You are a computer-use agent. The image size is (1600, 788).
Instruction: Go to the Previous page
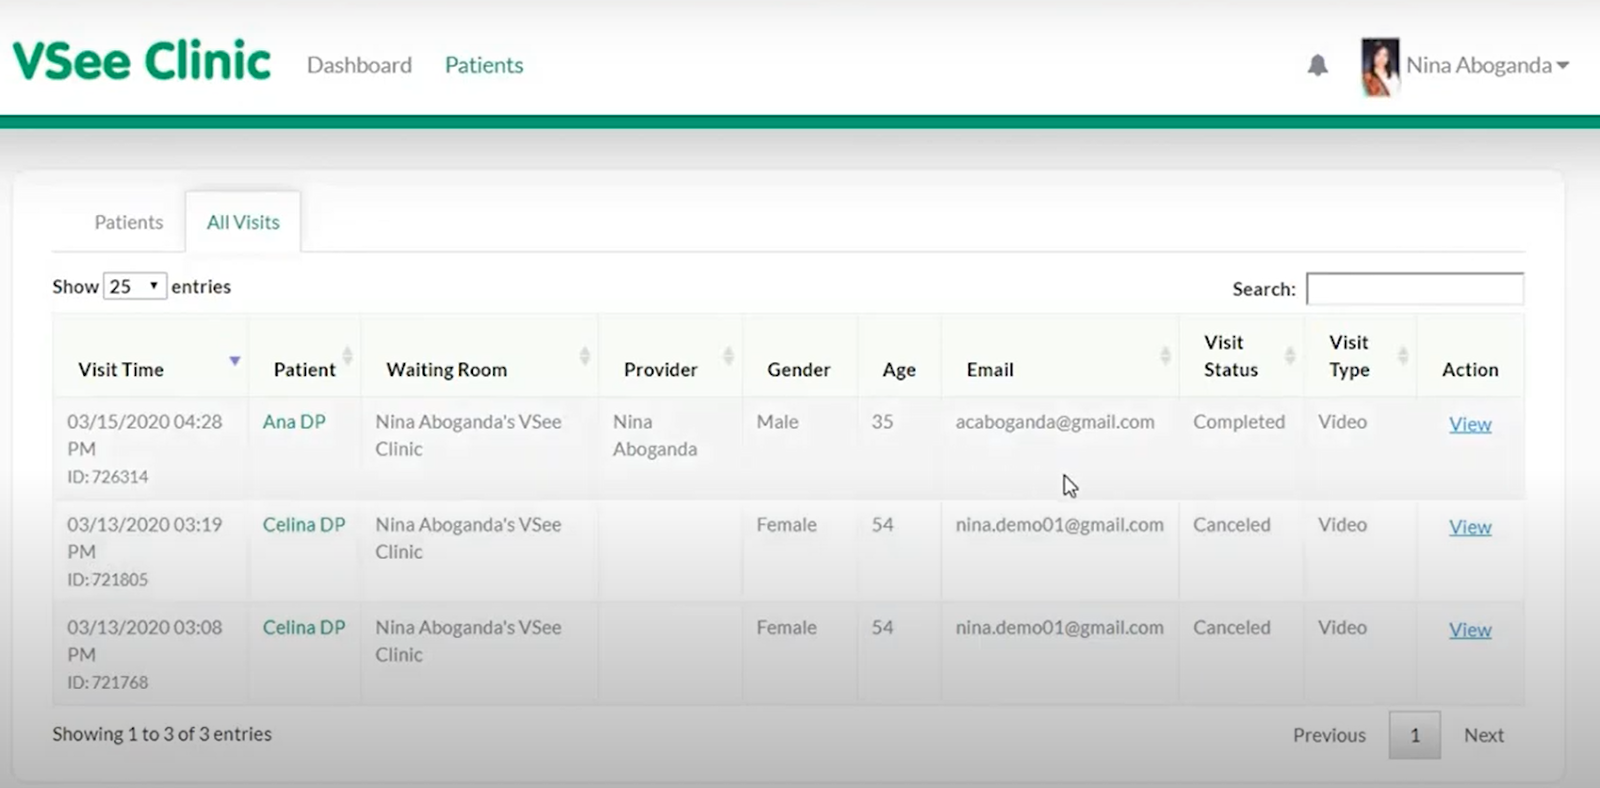(1329, 735)
